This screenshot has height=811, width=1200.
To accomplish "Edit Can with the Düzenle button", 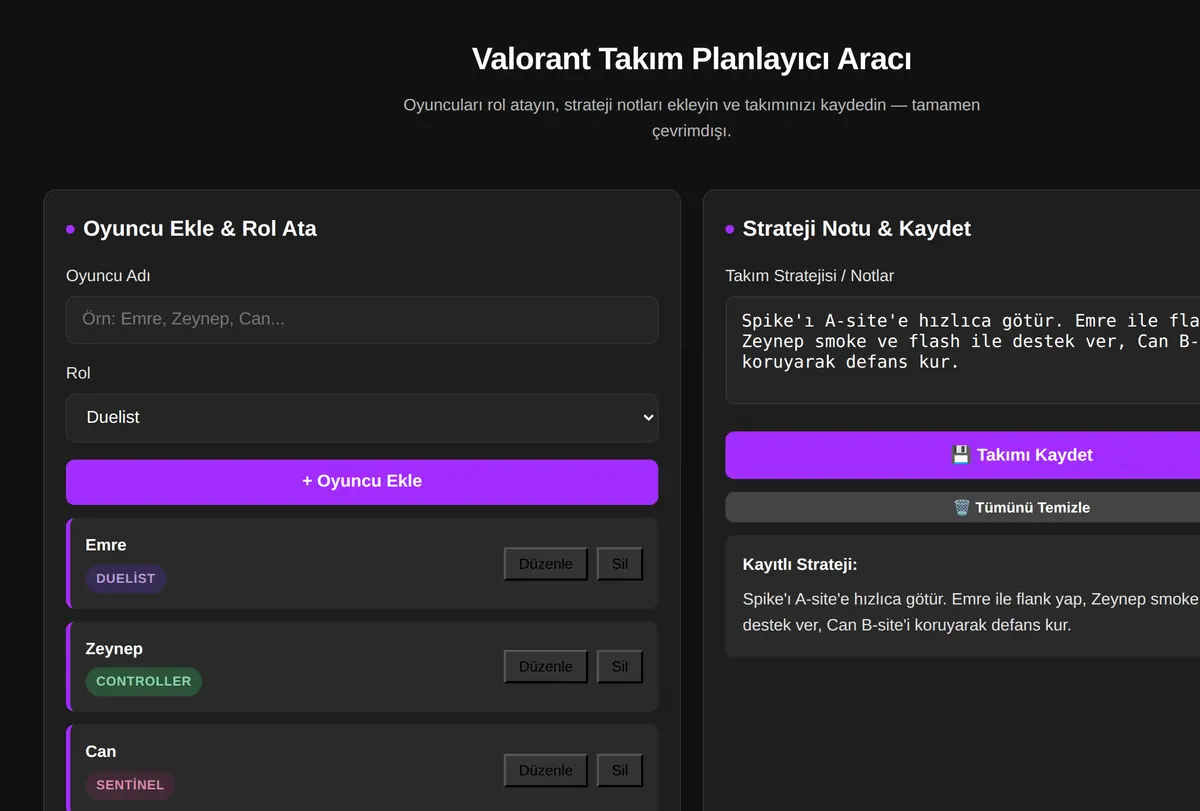I will pos(546,770).
